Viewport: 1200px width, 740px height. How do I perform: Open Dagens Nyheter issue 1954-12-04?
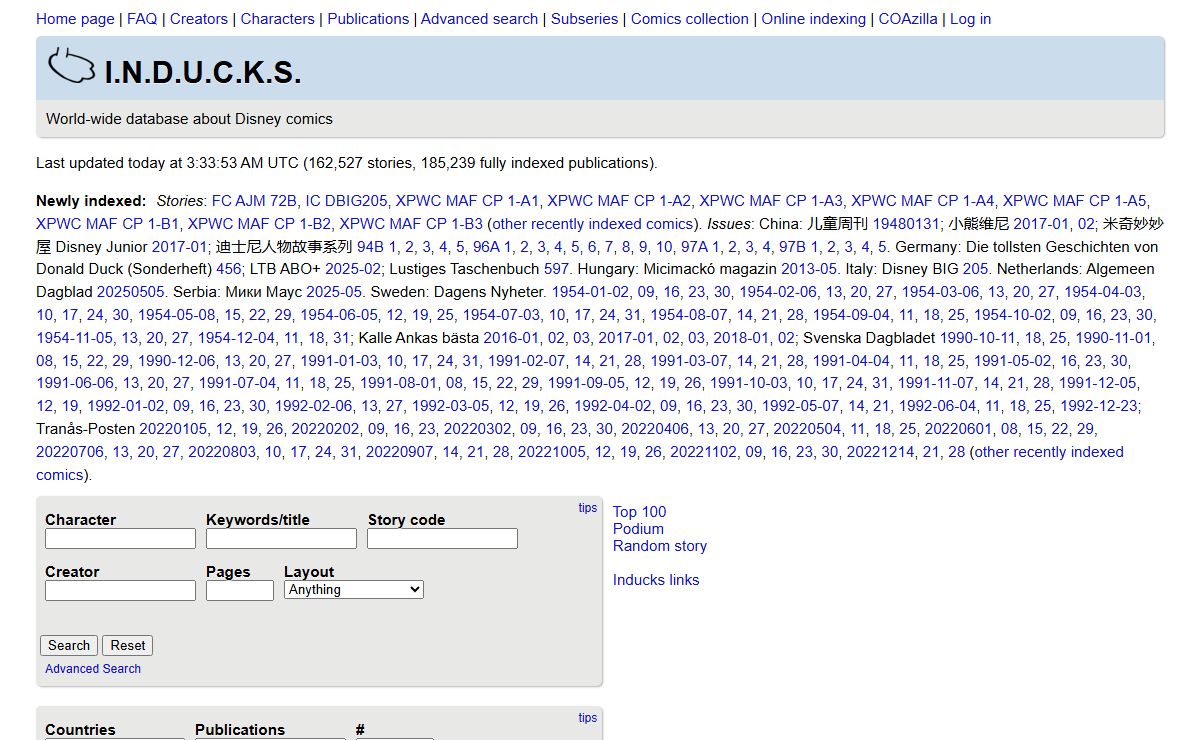(234, 338)
